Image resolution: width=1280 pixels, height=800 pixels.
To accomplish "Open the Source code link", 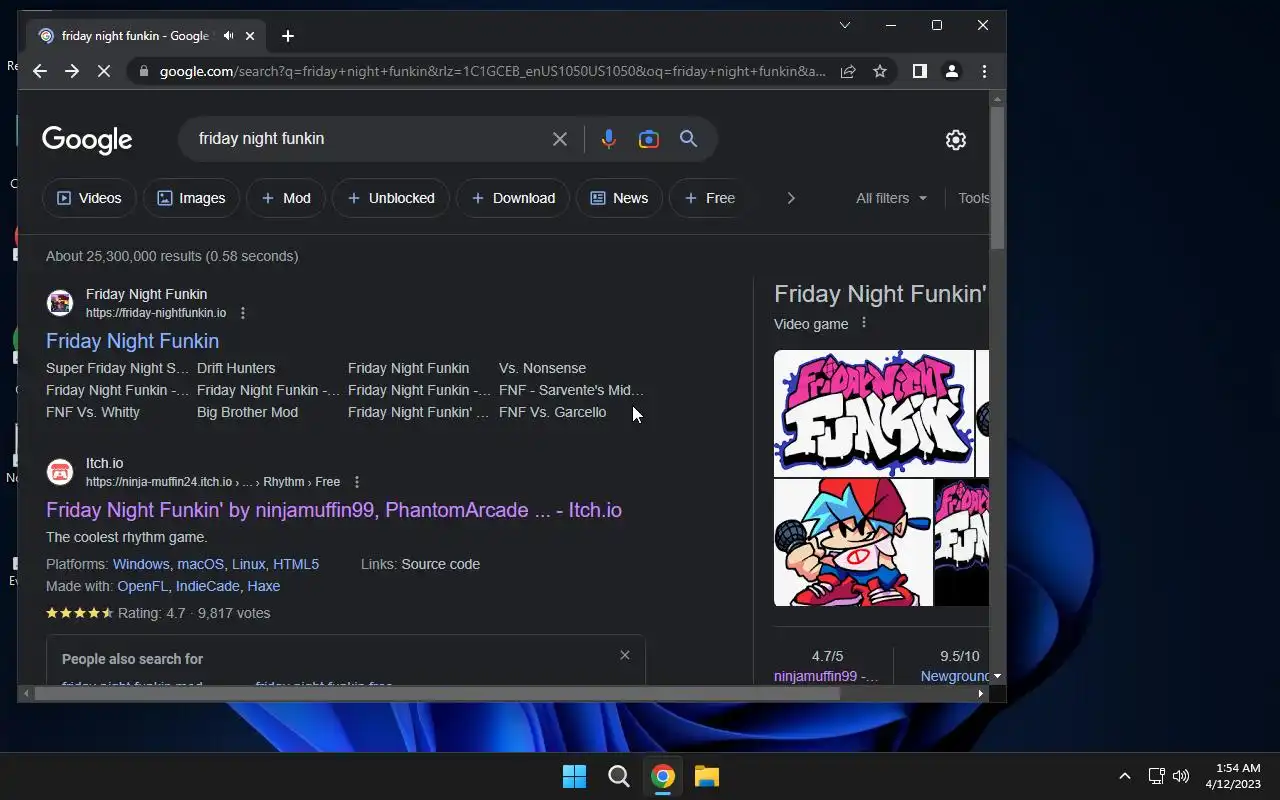I will click(441, 564).
